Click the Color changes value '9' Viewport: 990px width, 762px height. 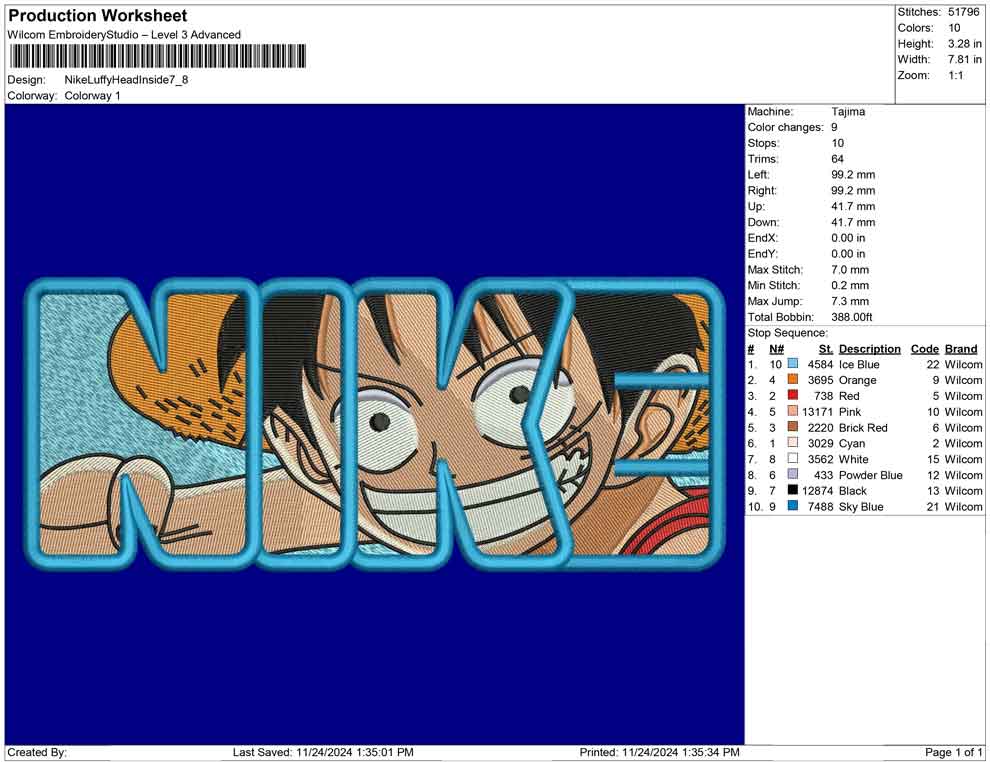pos(834,127)
